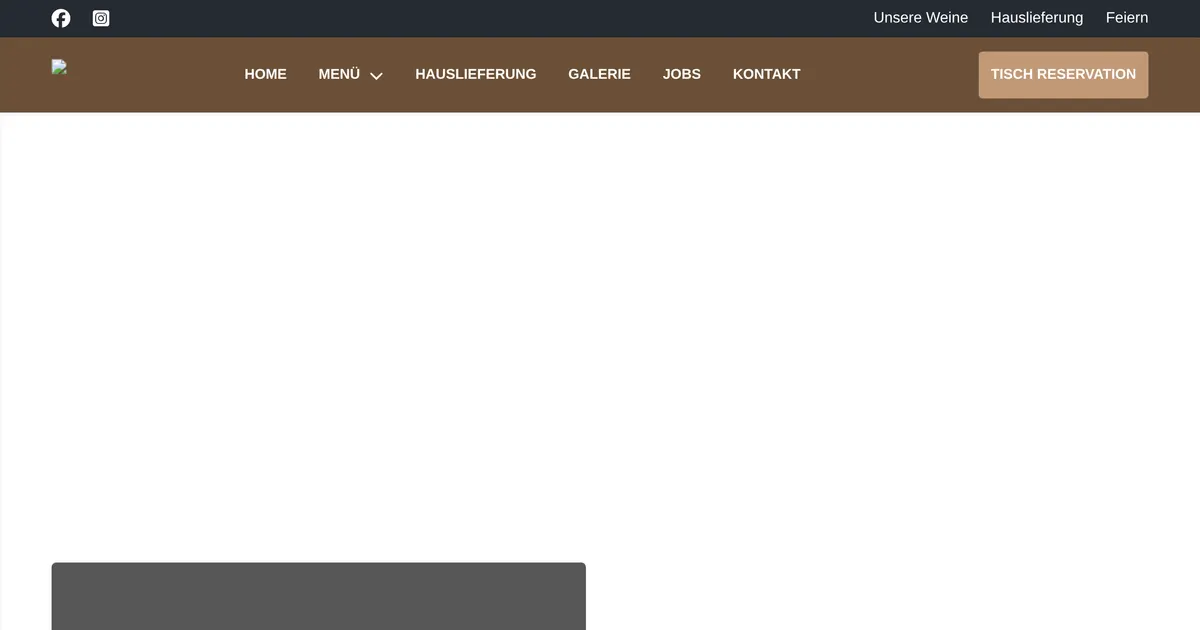Go to the Home menu item

point(265,74)
